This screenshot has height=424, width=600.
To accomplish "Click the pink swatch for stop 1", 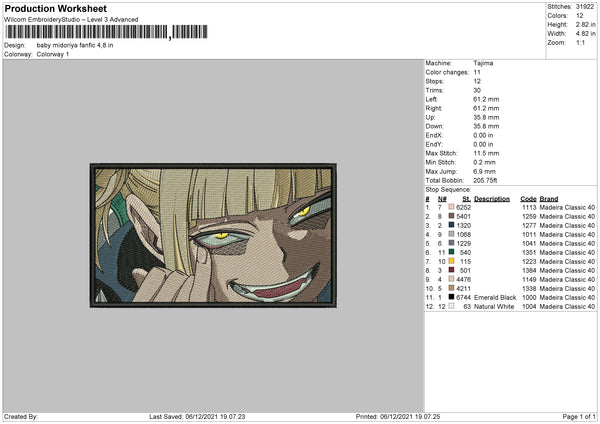I will point(452,207).
